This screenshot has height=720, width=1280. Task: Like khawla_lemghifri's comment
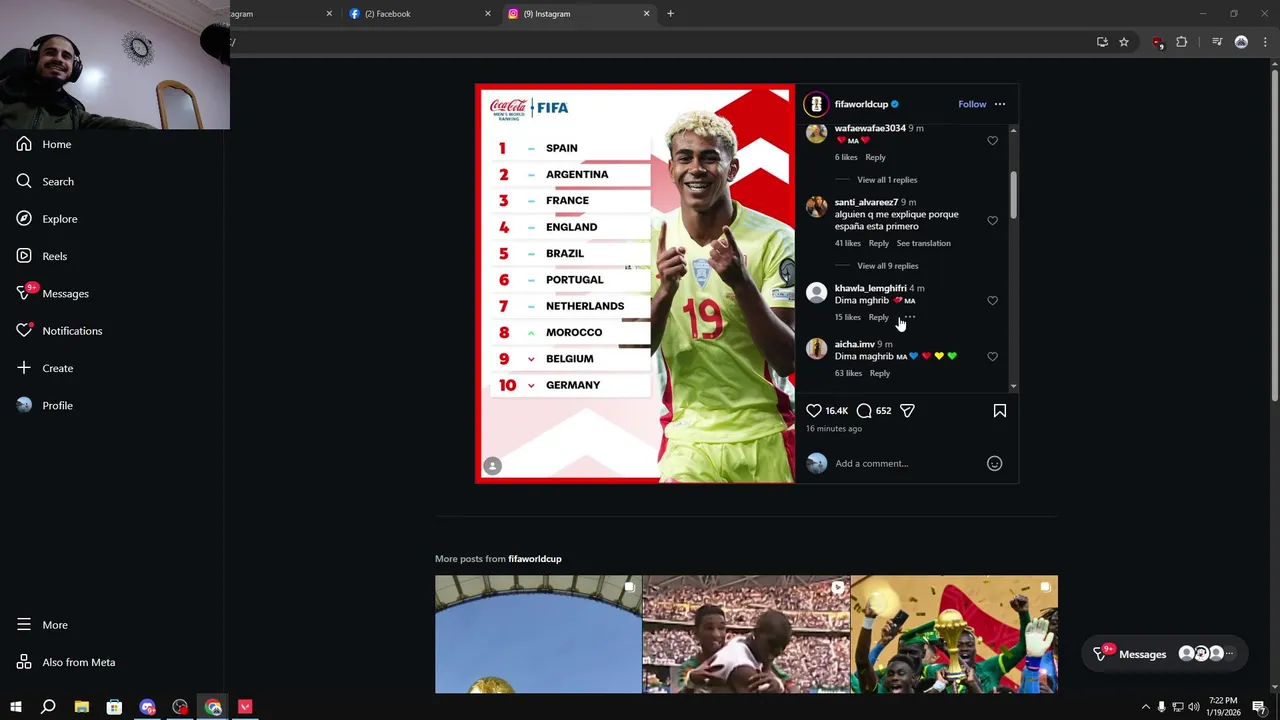992,301
